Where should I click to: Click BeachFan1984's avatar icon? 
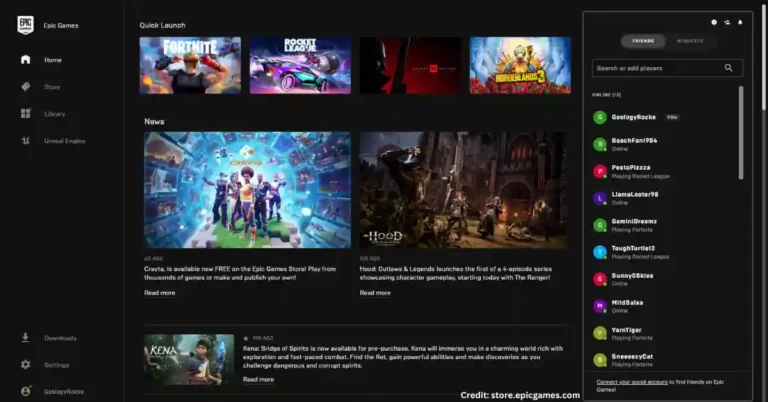point(600,144)
